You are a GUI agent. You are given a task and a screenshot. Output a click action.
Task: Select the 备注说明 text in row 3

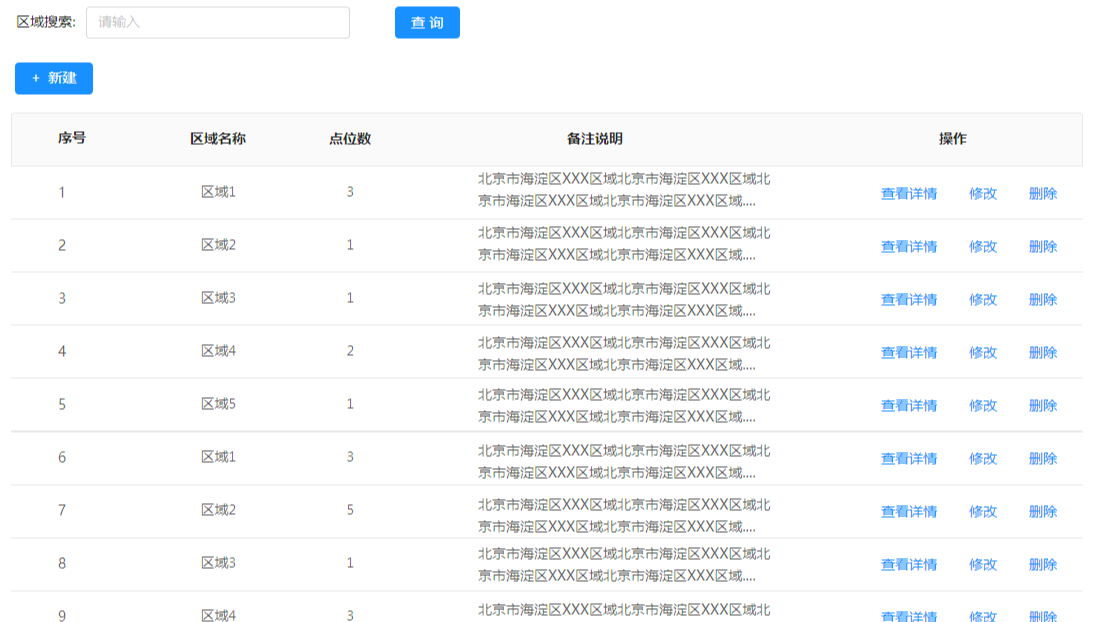click(x=623, y=299)
